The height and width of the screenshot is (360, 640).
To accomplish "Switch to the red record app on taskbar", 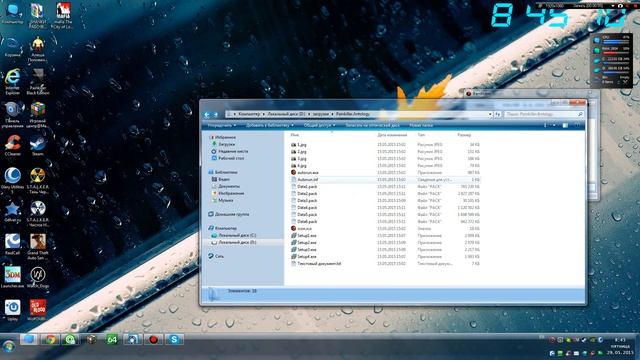I will pos(153,339).
